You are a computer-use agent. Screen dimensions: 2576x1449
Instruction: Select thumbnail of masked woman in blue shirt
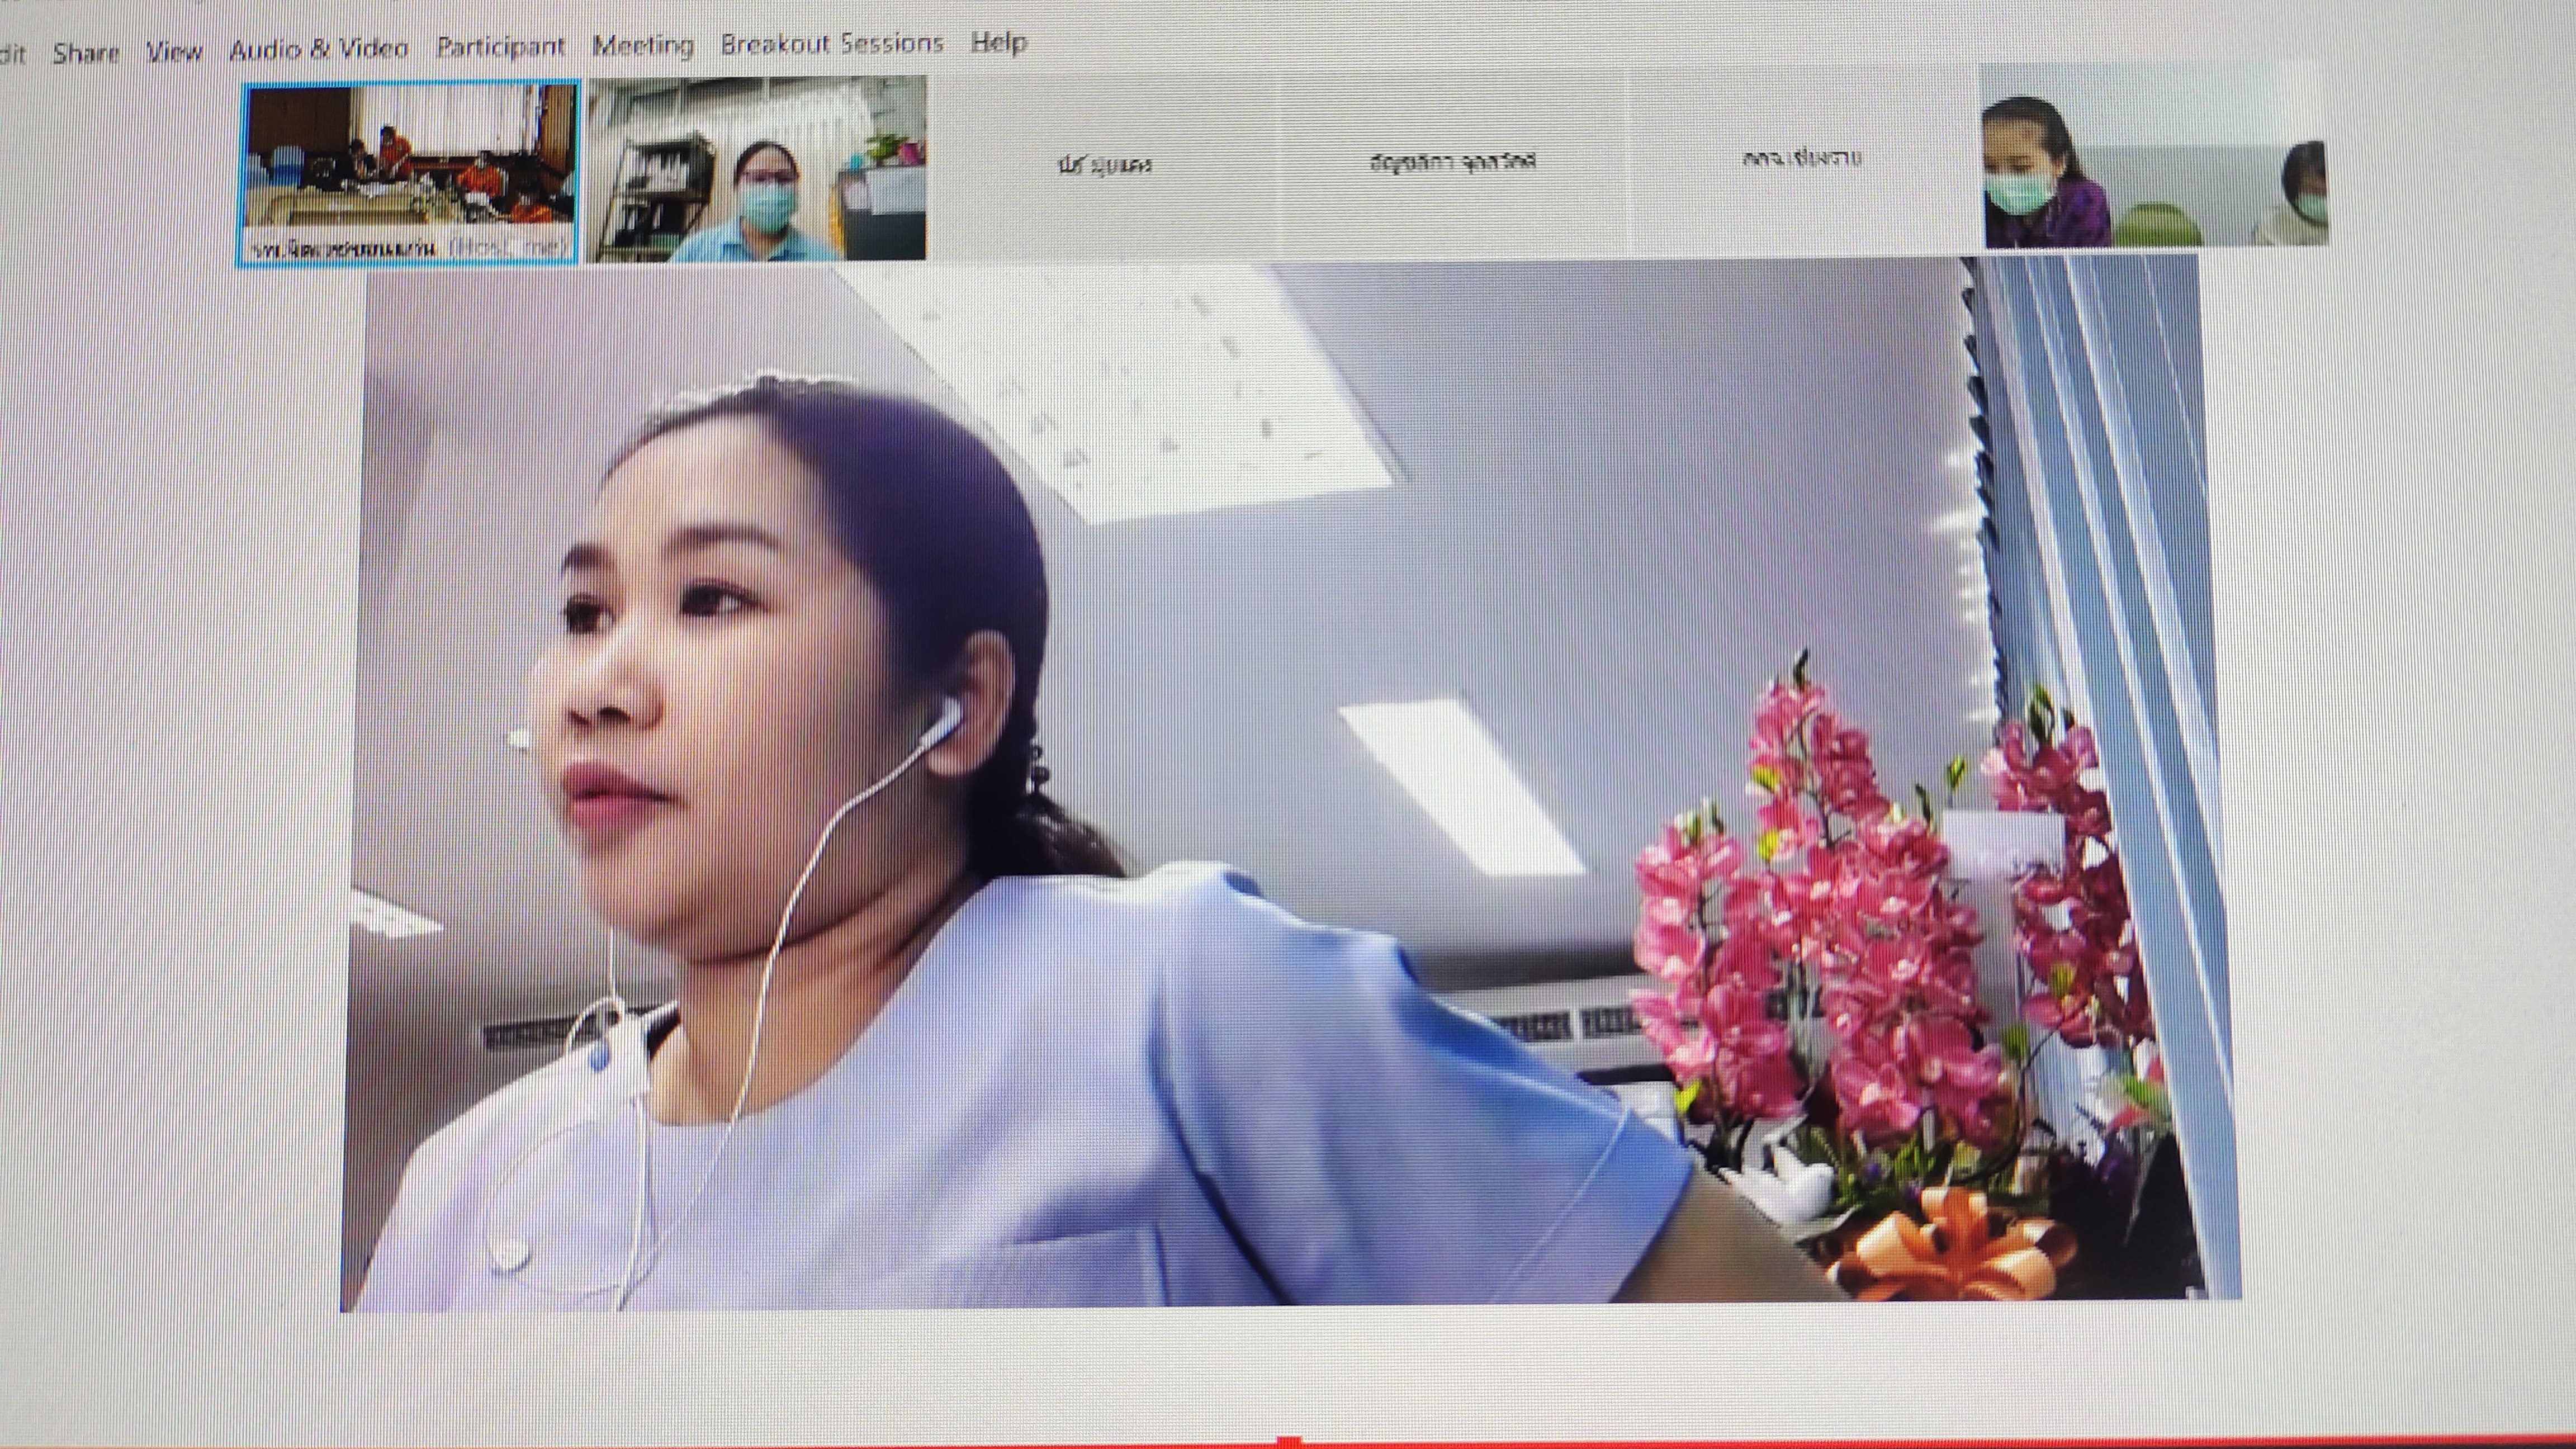coord(756,168)
